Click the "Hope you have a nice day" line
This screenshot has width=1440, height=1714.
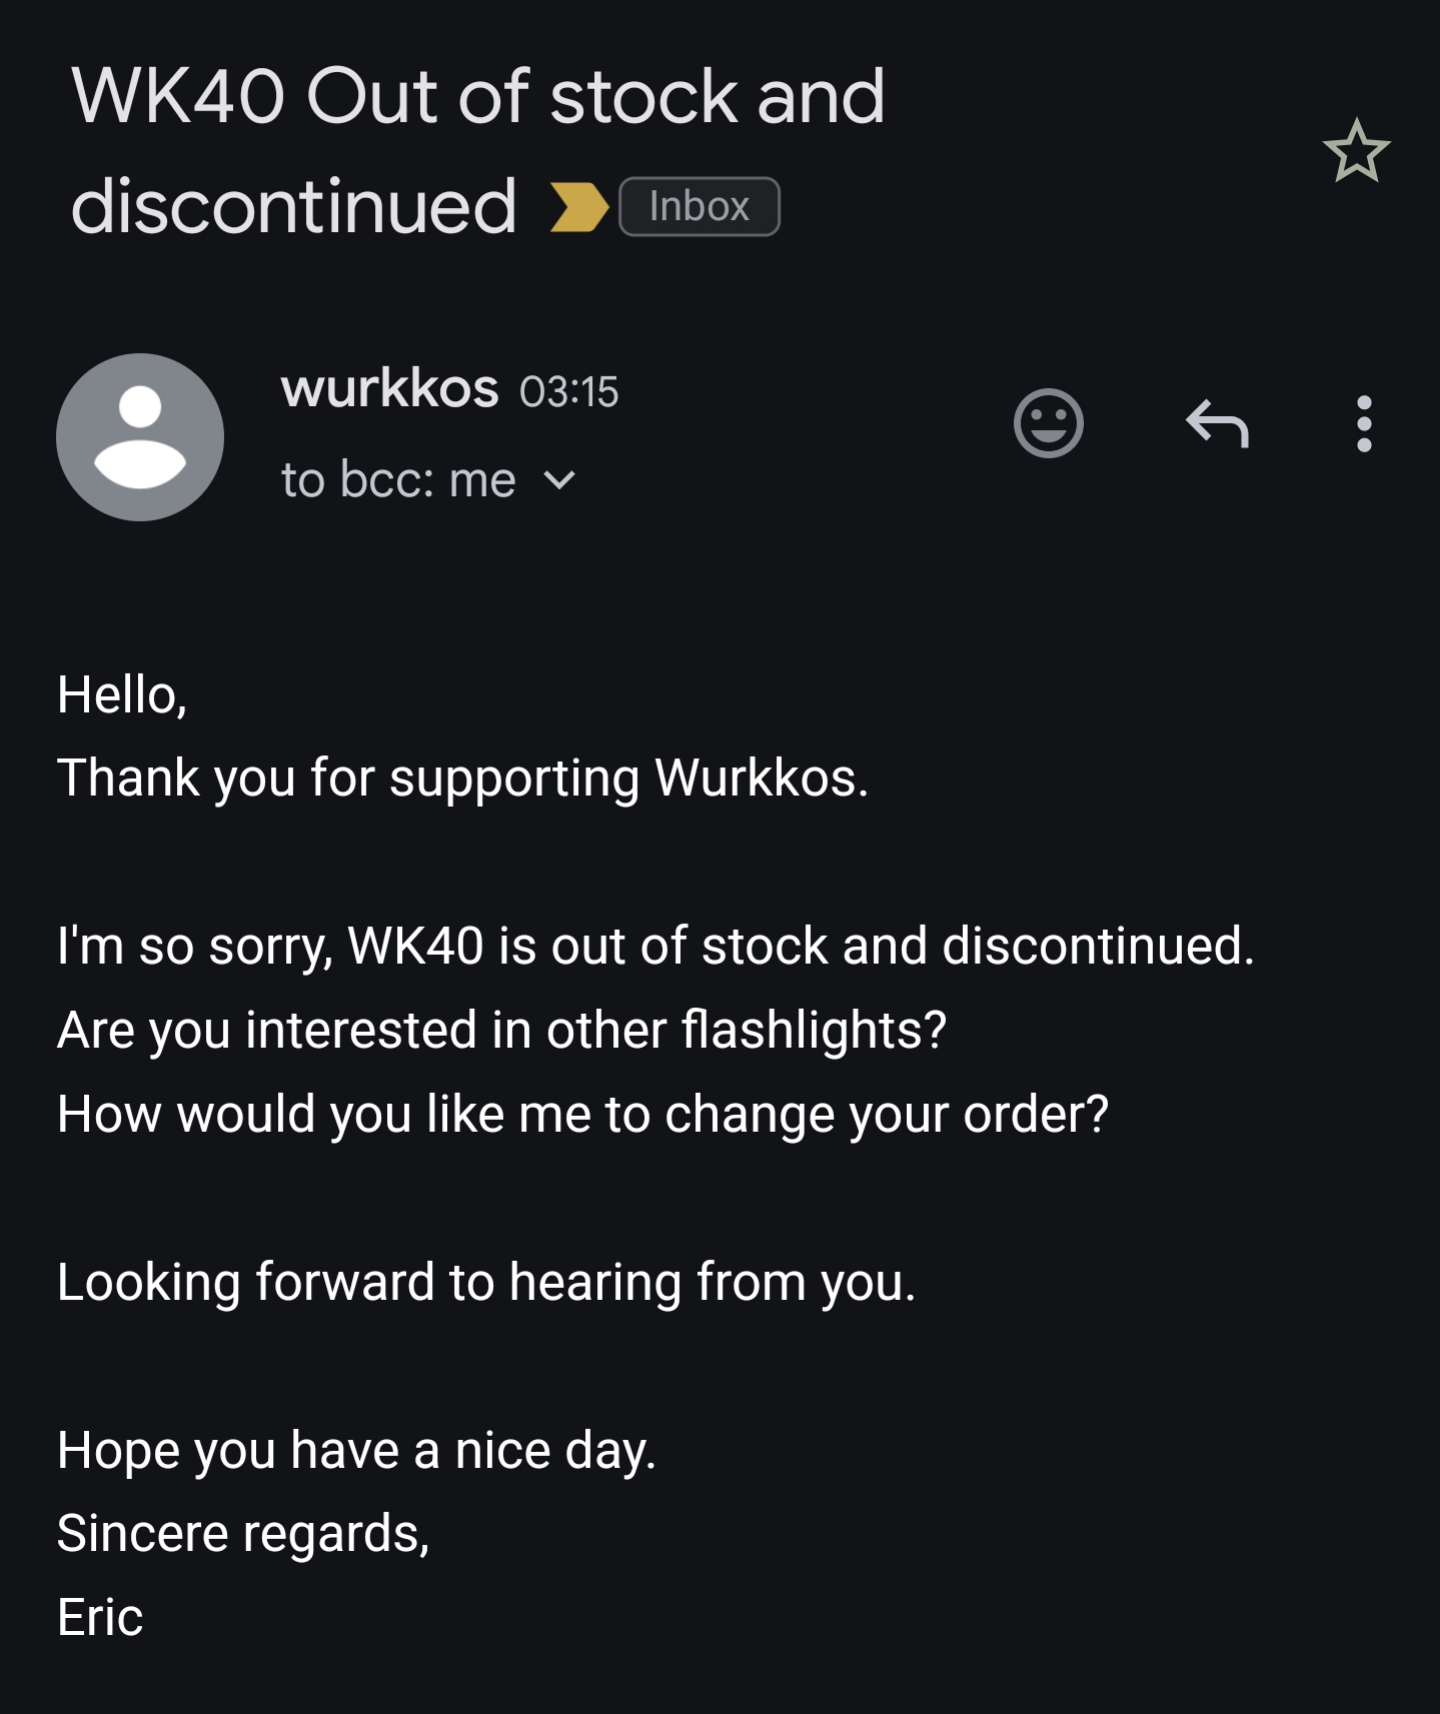[x=356, y=1449]
